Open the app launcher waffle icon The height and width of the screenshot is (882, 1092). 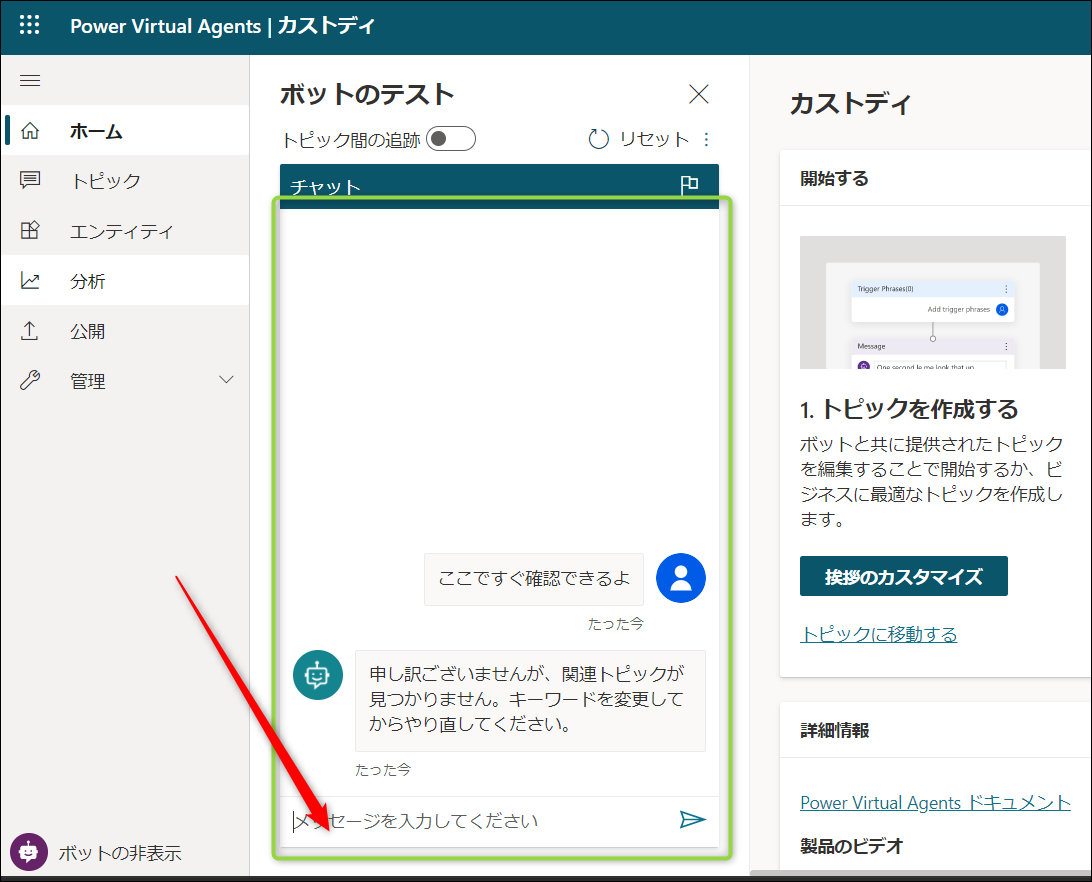pyautogui.click(x=29, y=25)
